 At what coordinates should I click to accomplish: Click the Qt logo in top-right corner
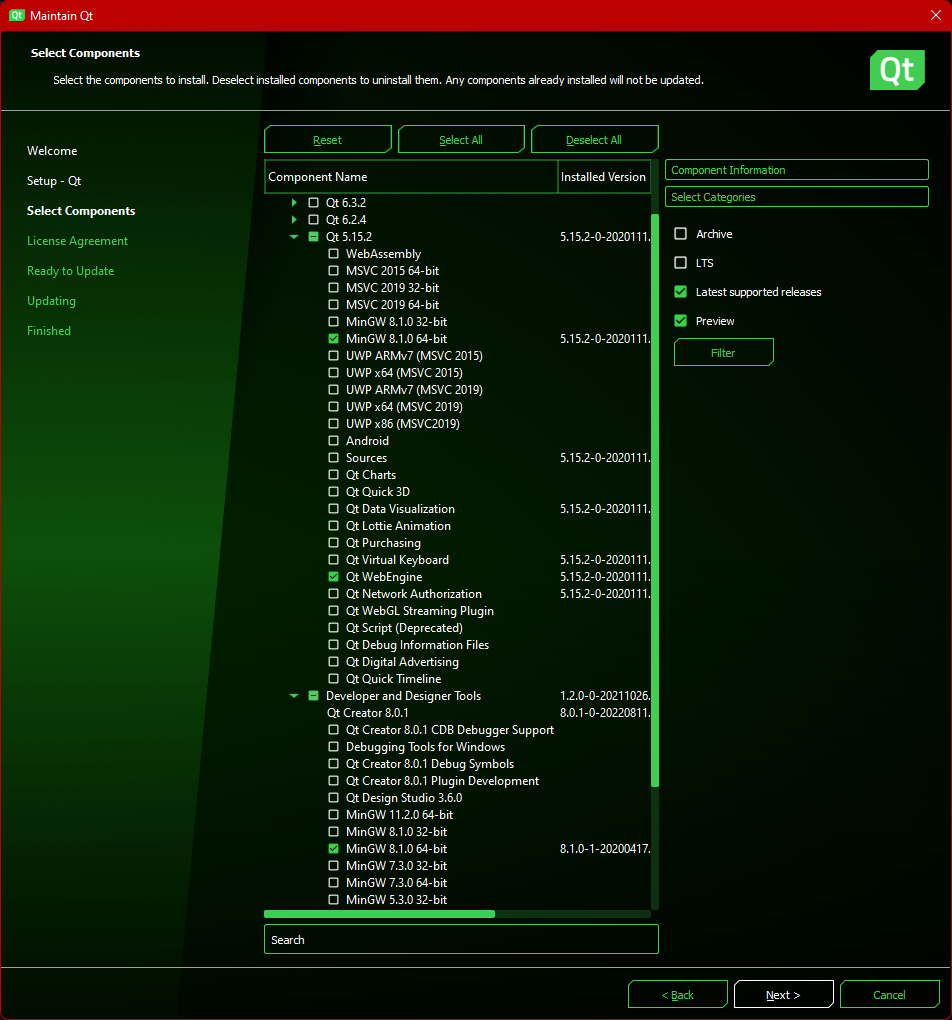(896, 70)
